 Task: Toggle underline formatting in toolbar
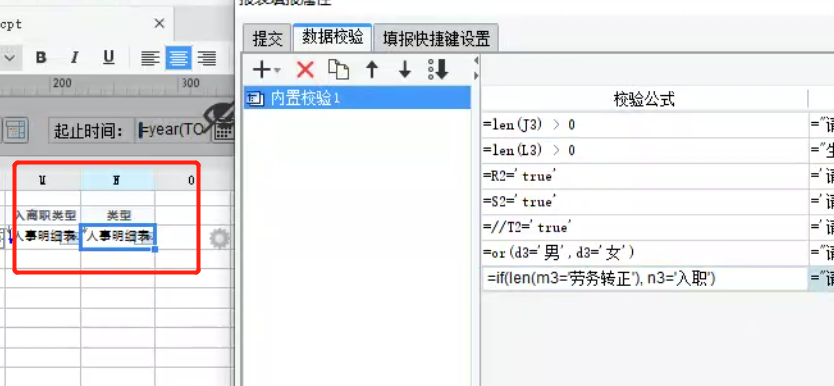point(109,57)
